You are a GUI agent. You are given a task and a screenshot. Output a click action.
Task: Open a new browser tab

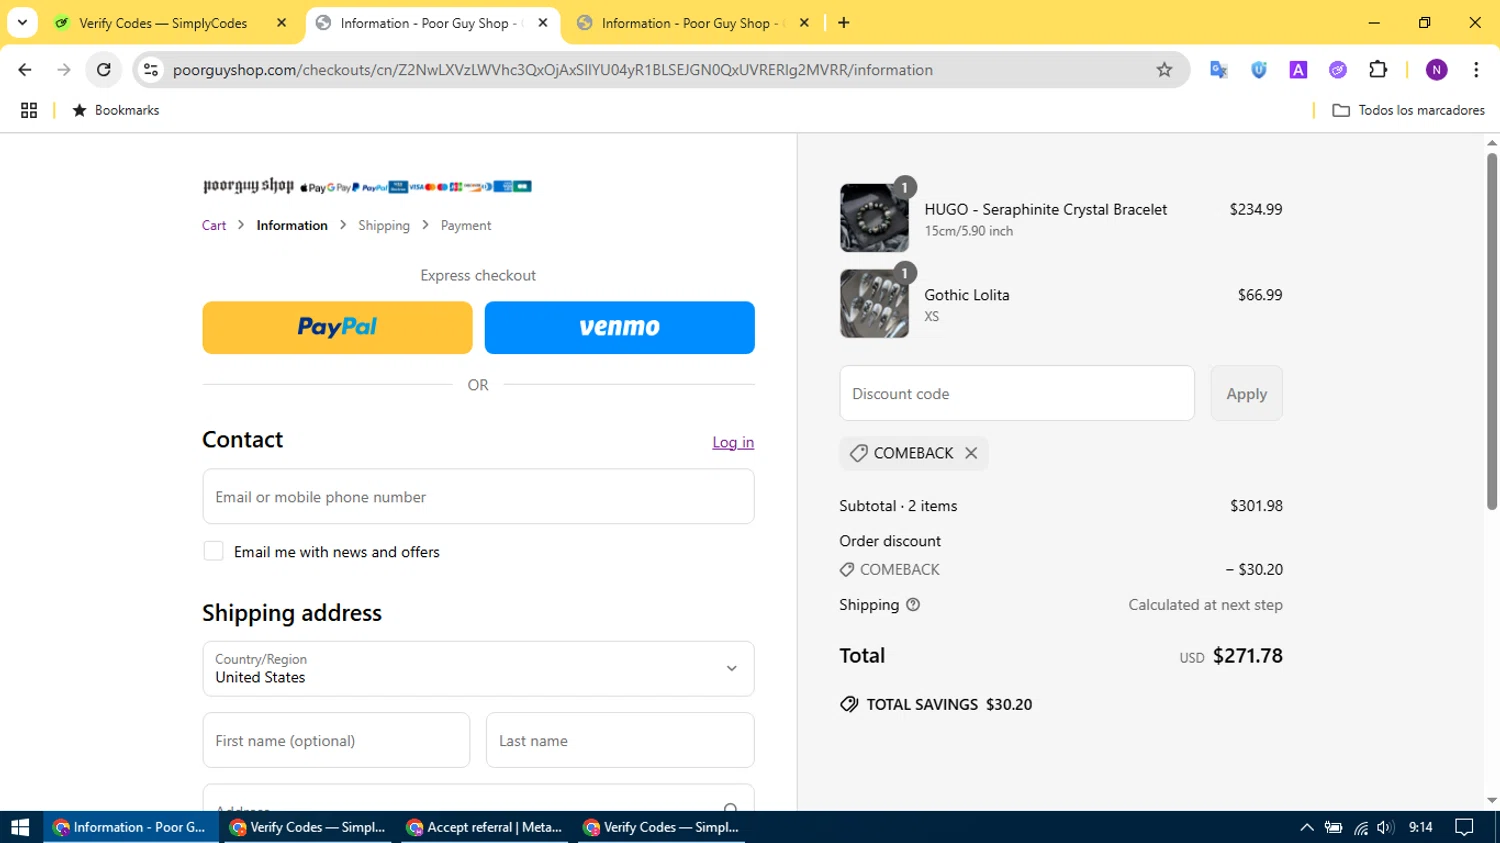(x=844, y=23)
